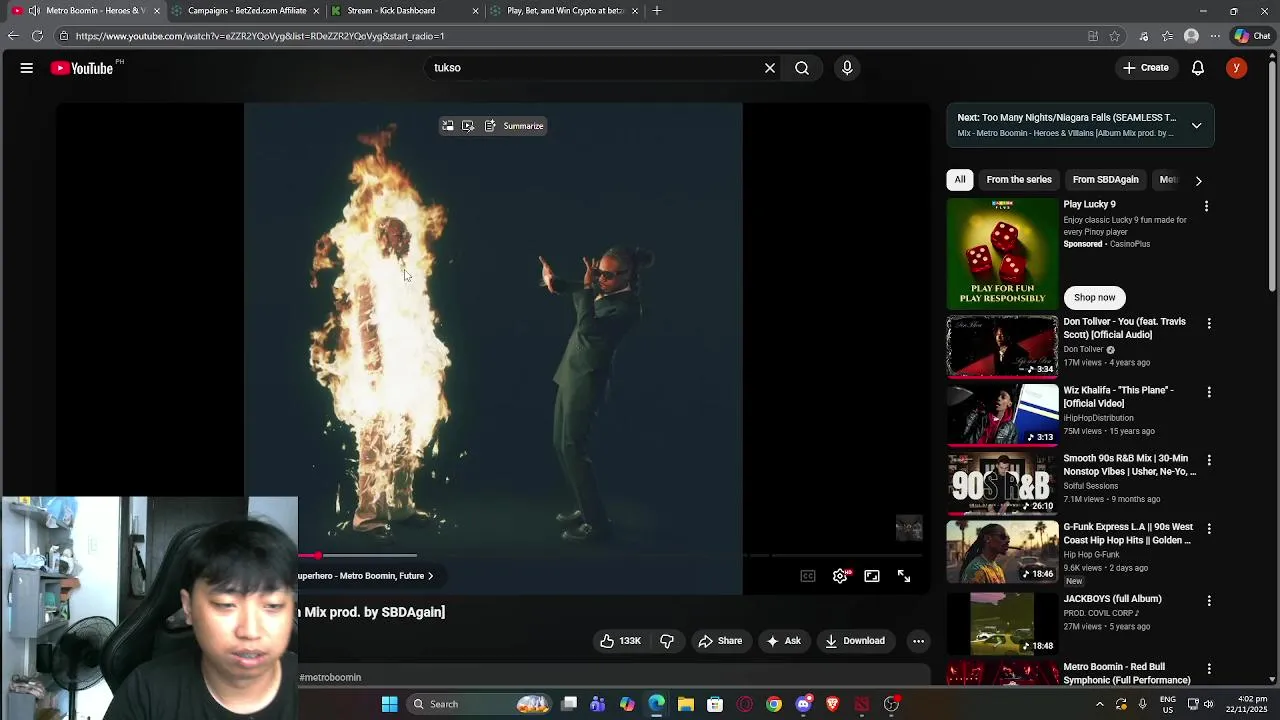Select the From the series chip
Viewport: 1280px width, 720px height.
[x=1019, y=180]
